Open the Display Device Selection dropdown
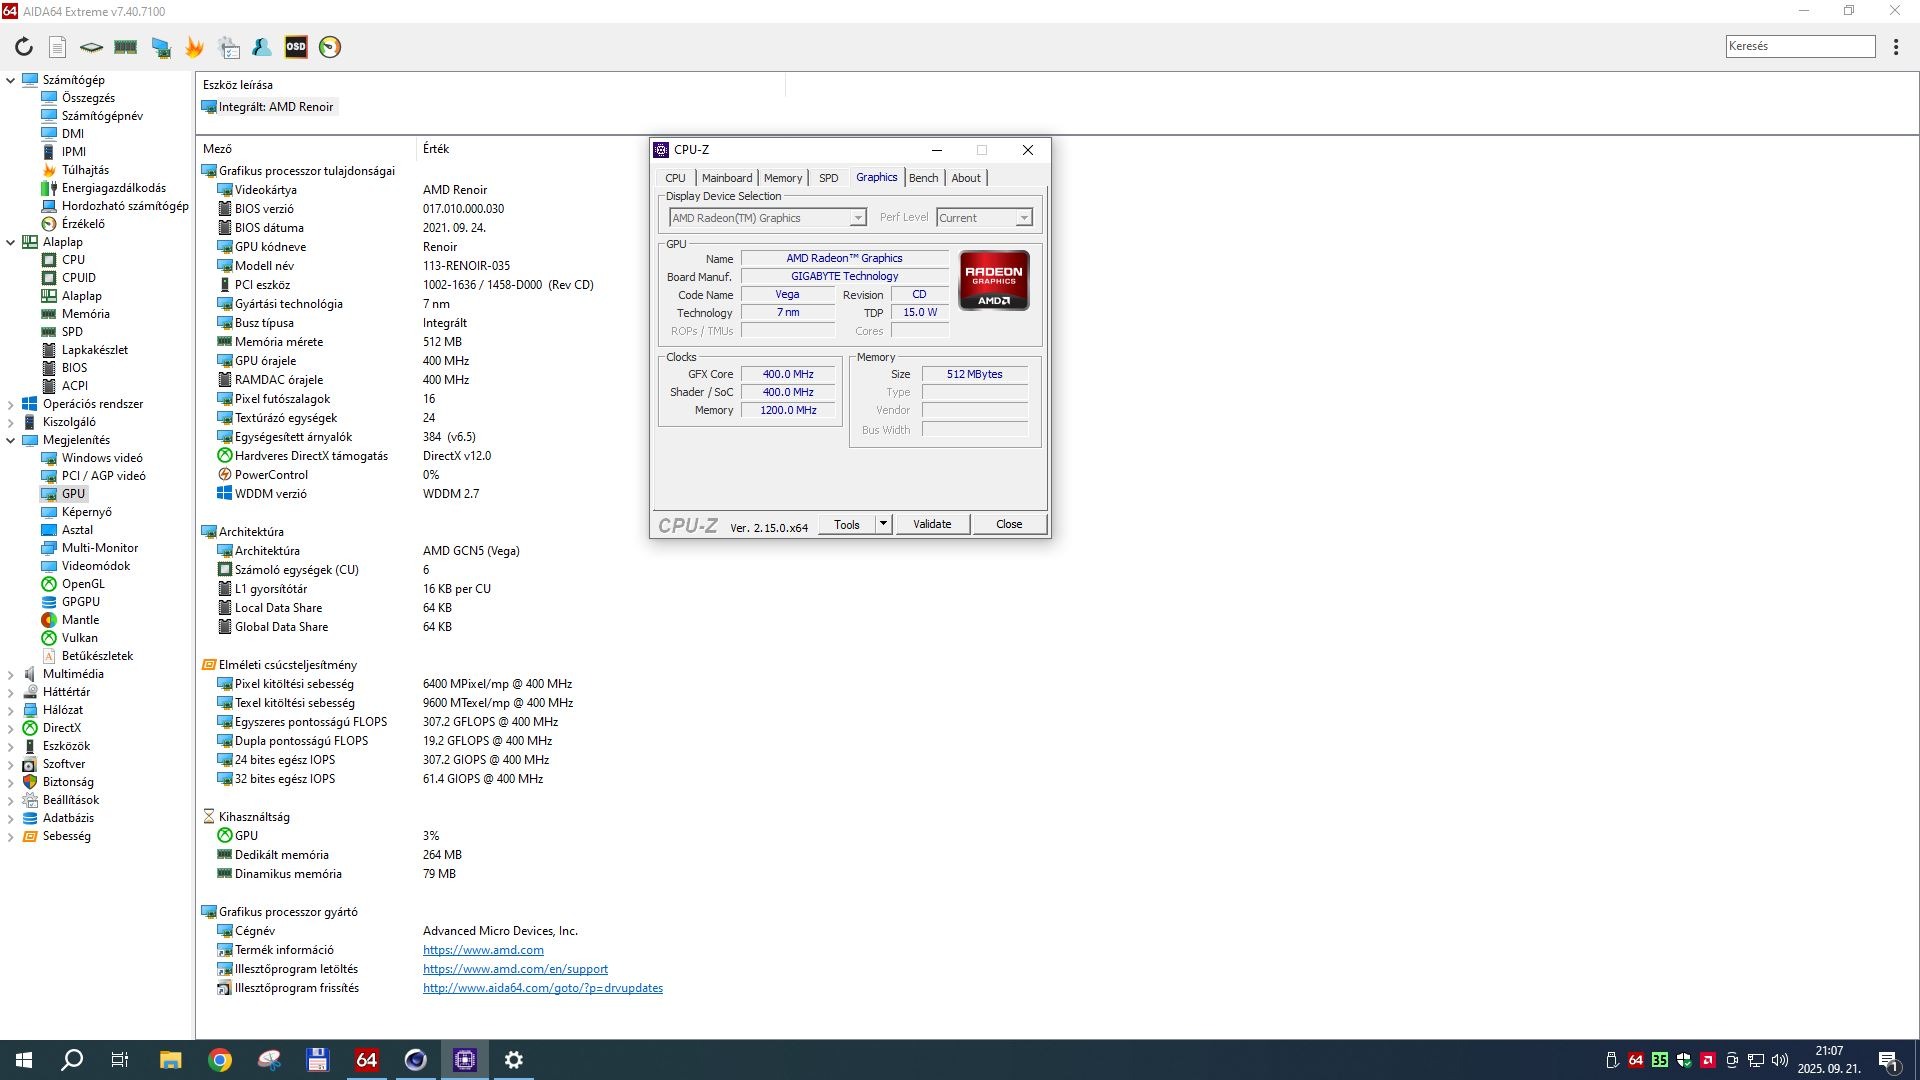1920x1080 pixels. point(857,218)
